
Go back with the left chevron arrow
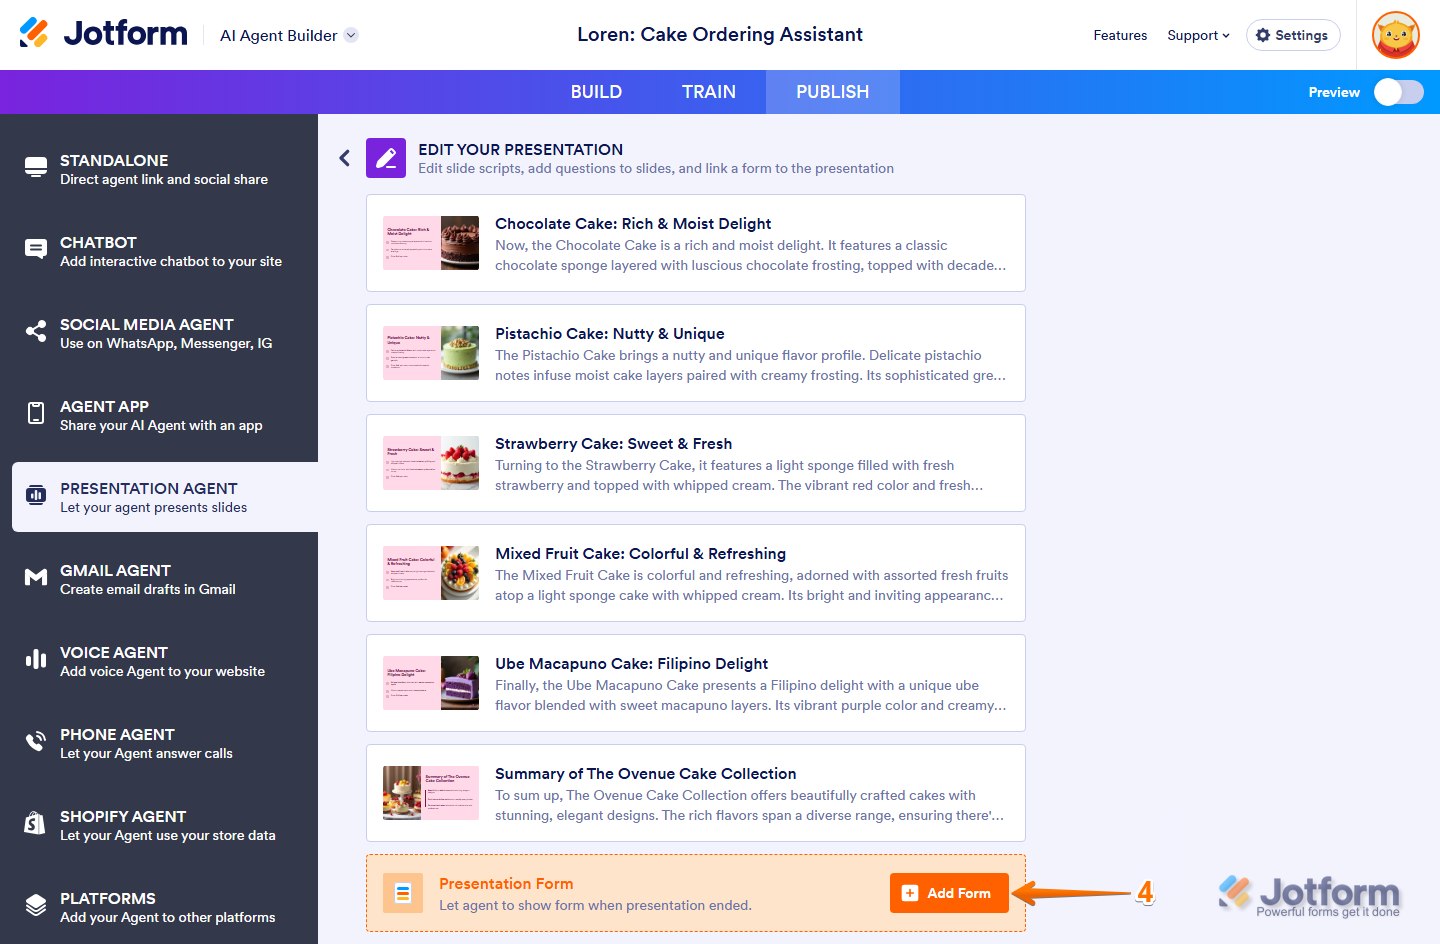pyautogui.click(x=344, y=158)
